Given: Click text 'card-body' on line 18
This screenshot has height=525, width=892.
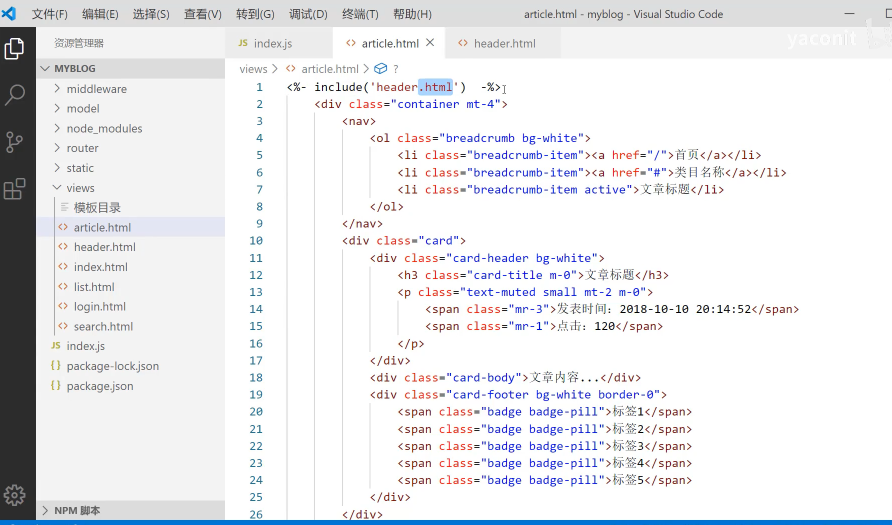Looking at the screenshot, I should pos(484,377).
